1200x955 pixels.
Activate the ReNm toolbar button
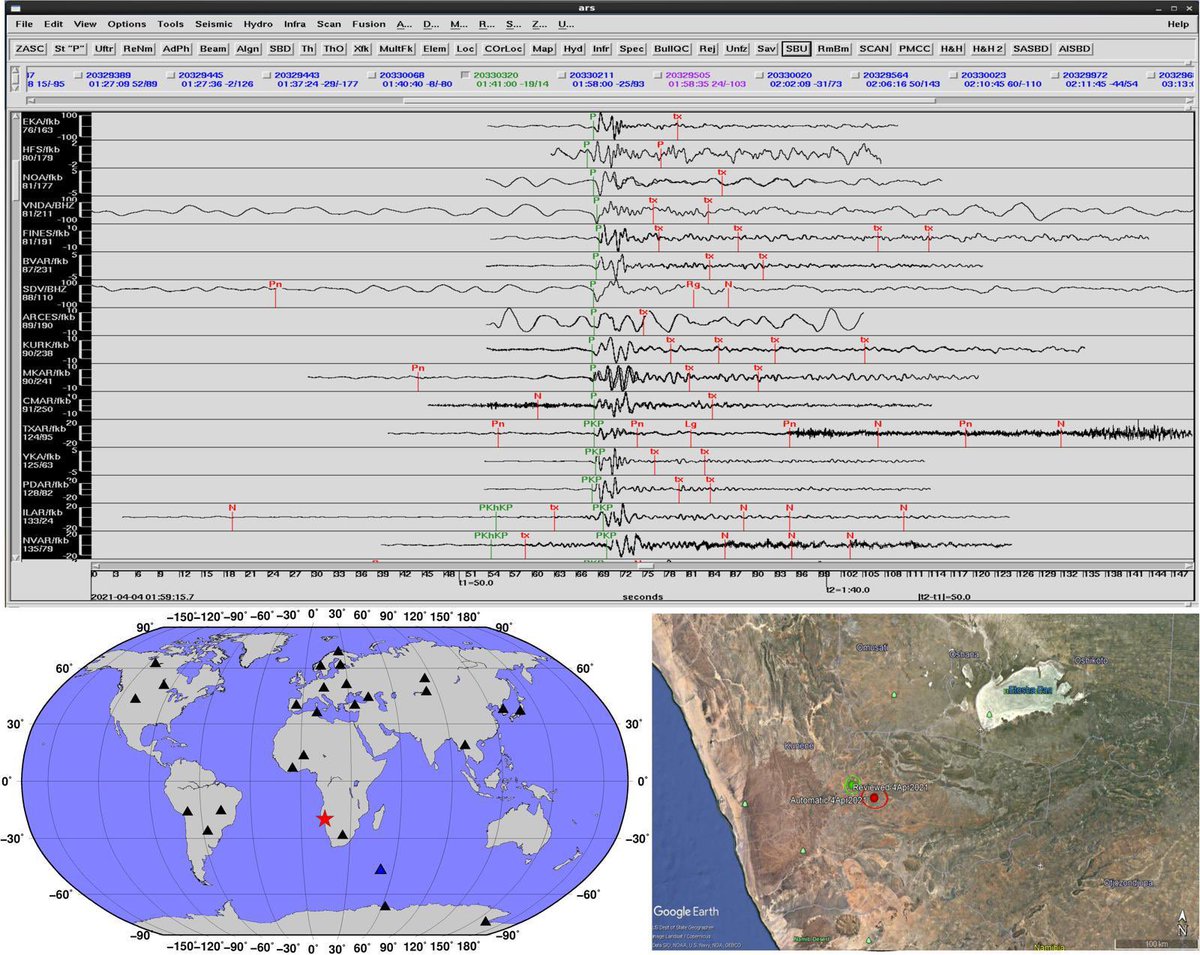click(x=140, y=48)
